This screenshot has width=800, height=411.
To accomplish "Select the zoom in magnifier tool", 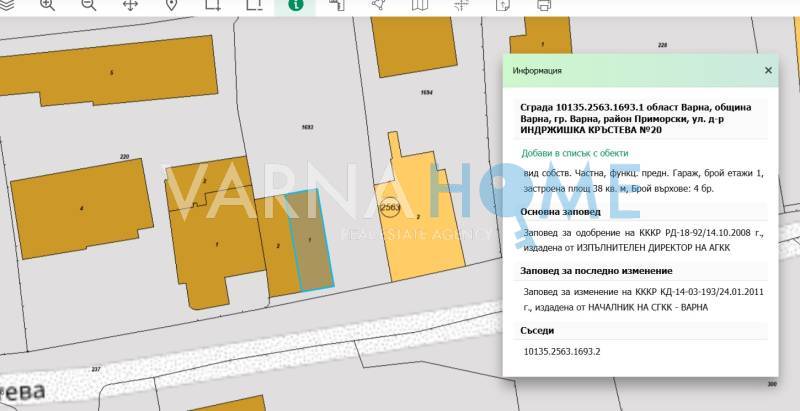I will pyautogui.click(x=47, y=5).
